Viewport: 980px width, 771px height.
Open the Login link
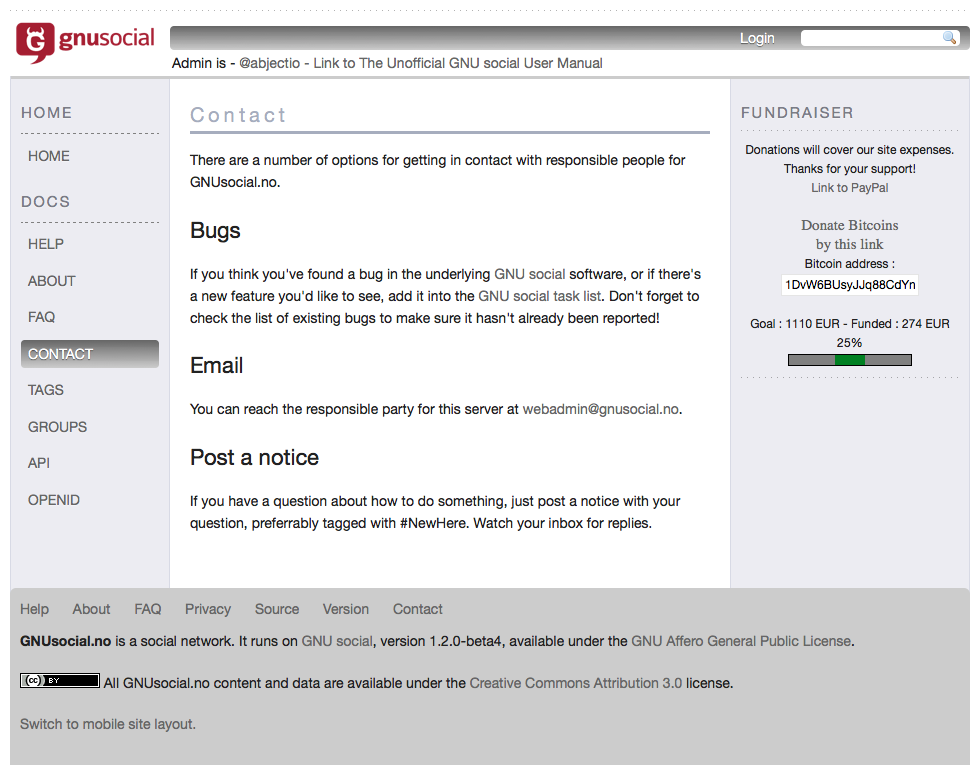[x=757, y=38]
